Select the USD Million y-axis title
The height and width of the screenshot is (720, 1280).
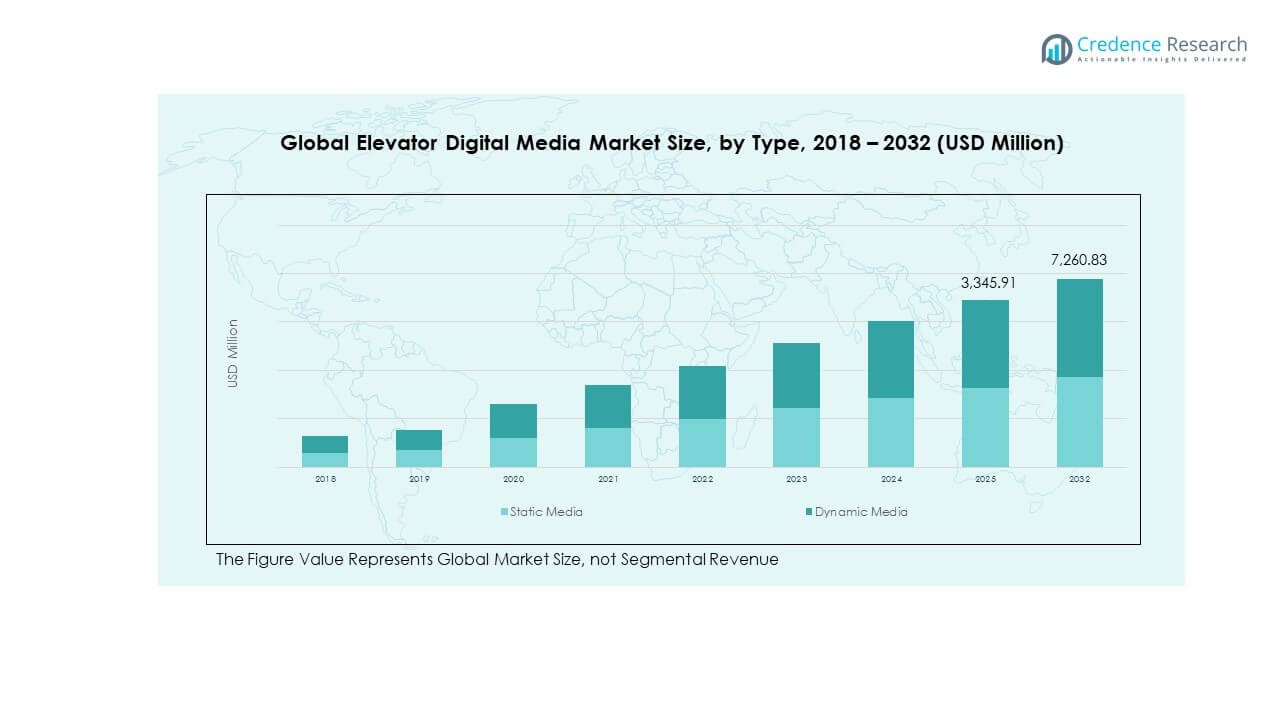click(232, 353)
